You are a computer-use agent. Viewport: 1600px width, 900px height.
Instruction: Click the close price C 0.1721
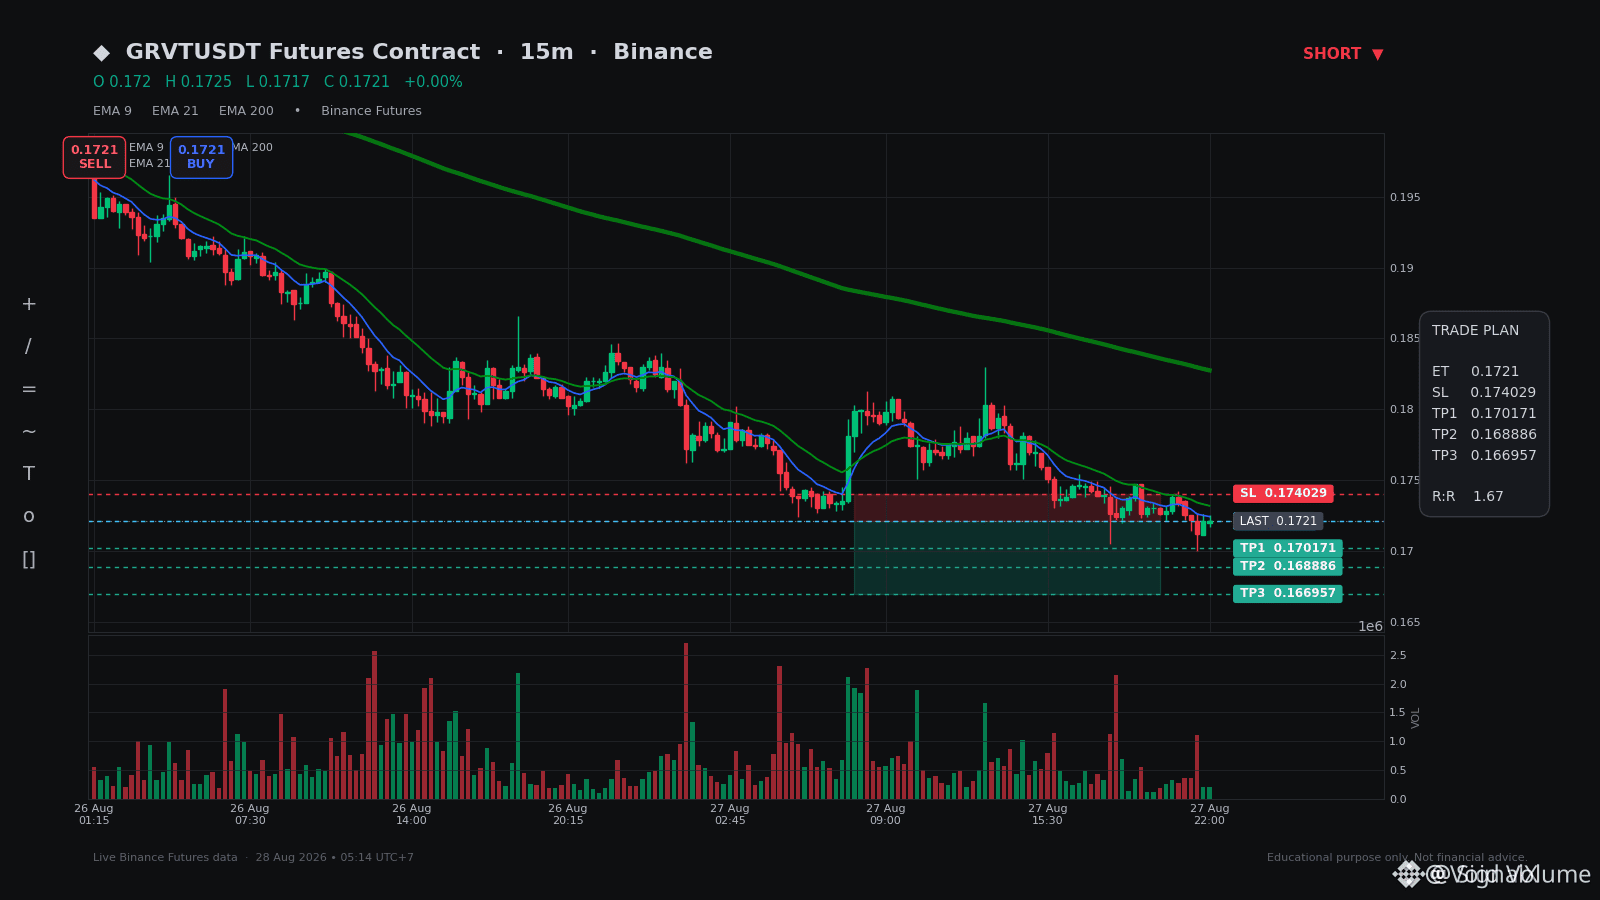pos(357,82)
